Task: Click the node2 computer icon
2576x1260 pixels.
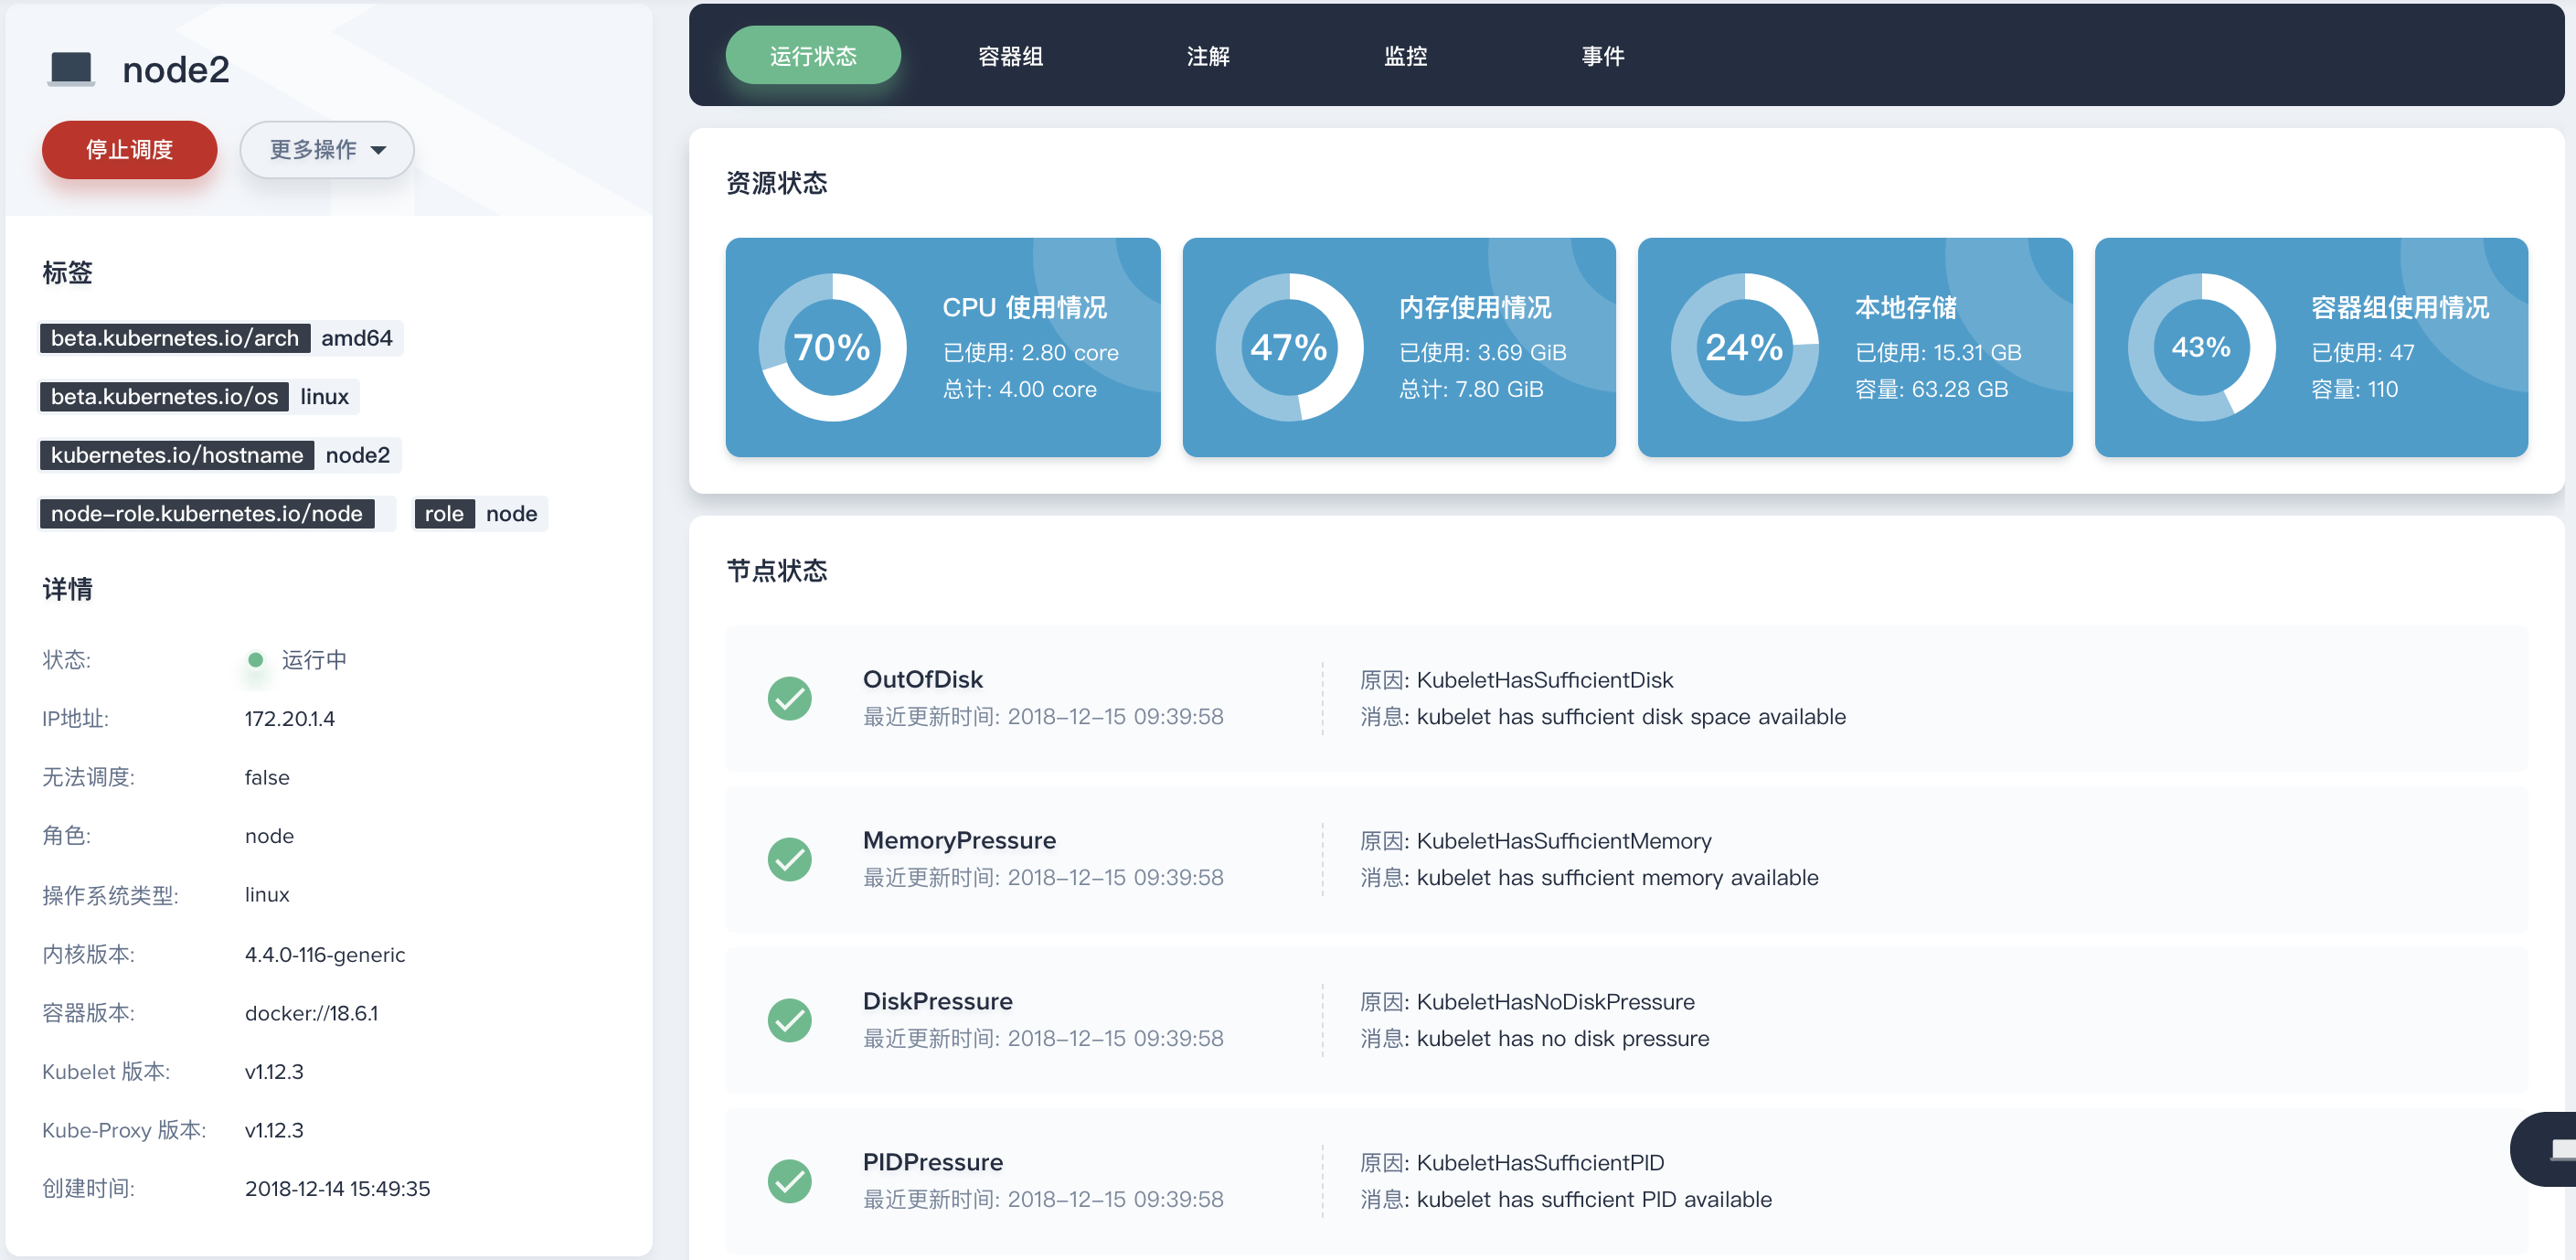Action: point(71,70)
